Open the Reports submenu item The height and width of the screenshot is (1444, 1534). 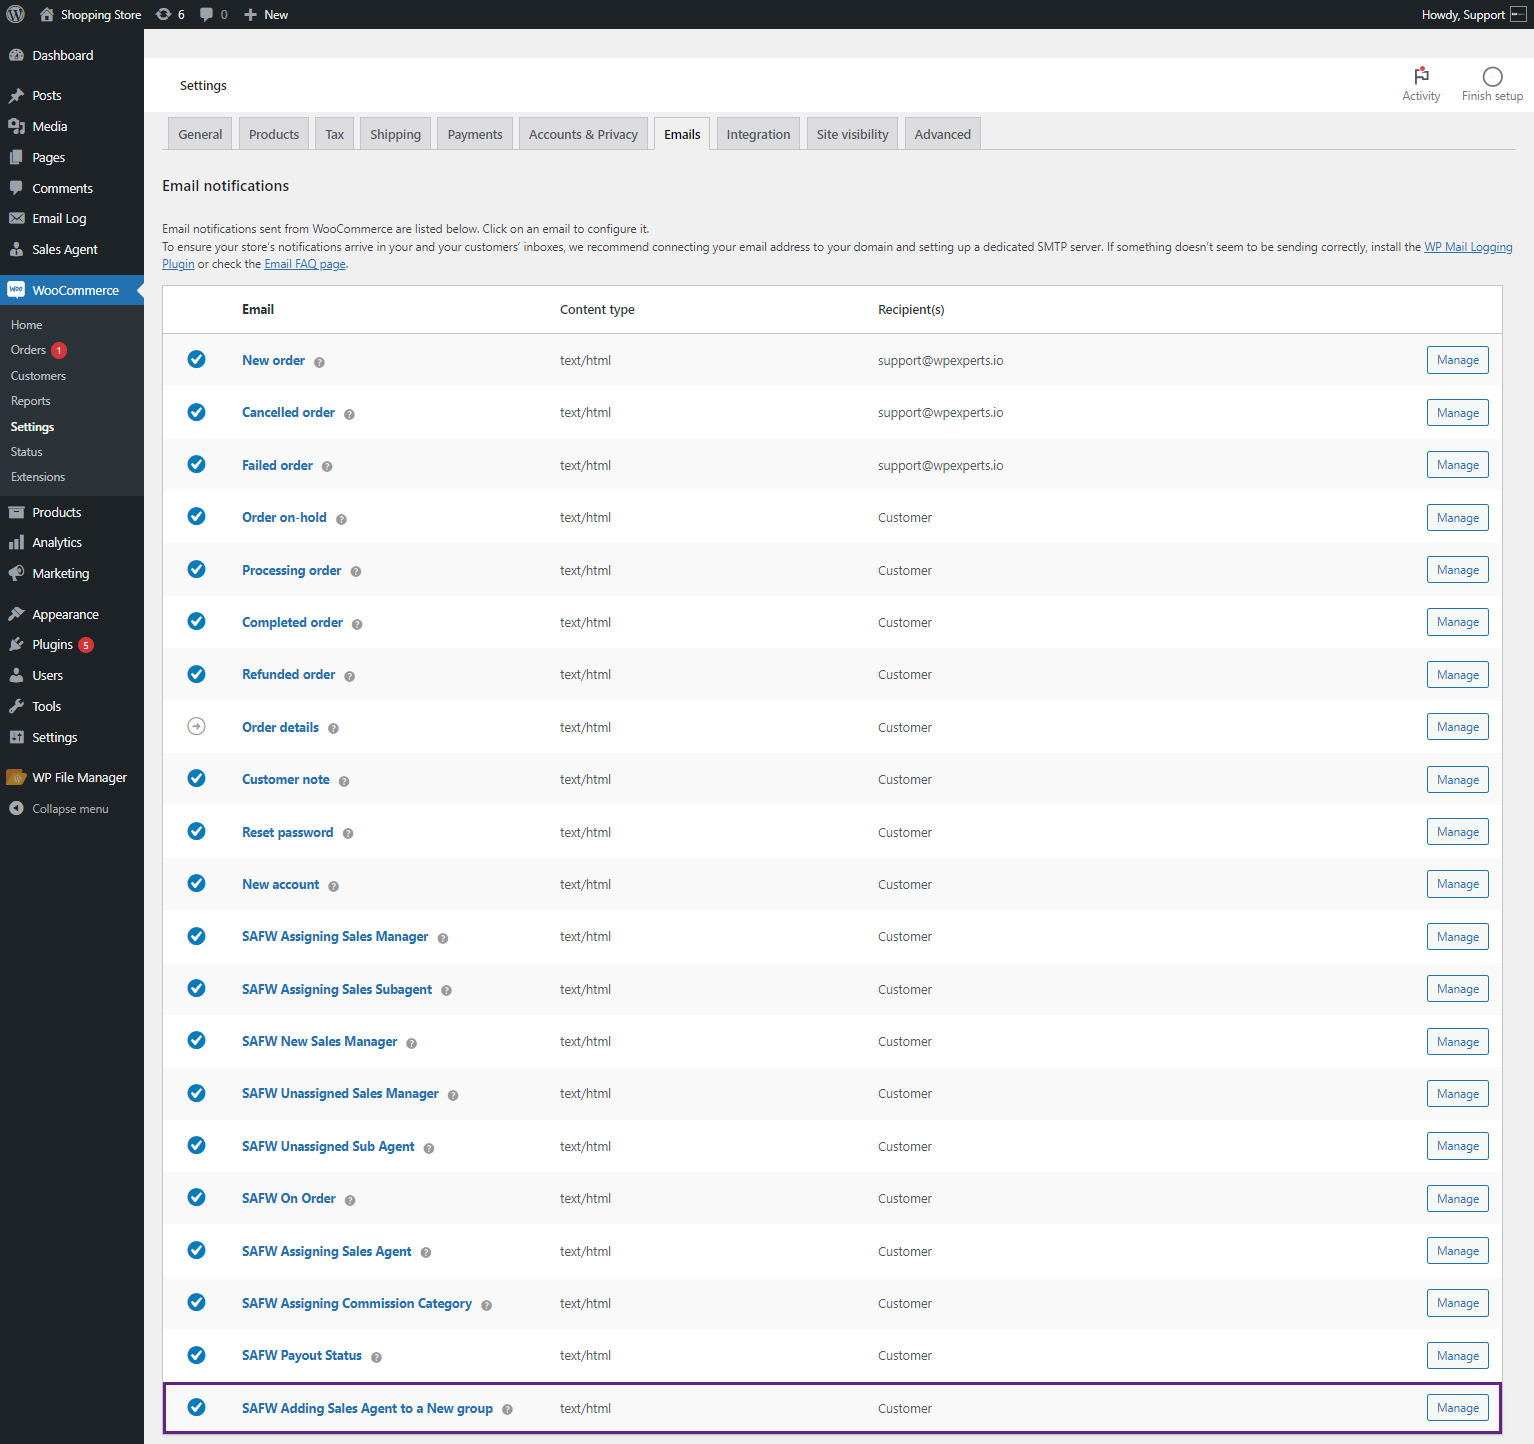tap(30, 401)
